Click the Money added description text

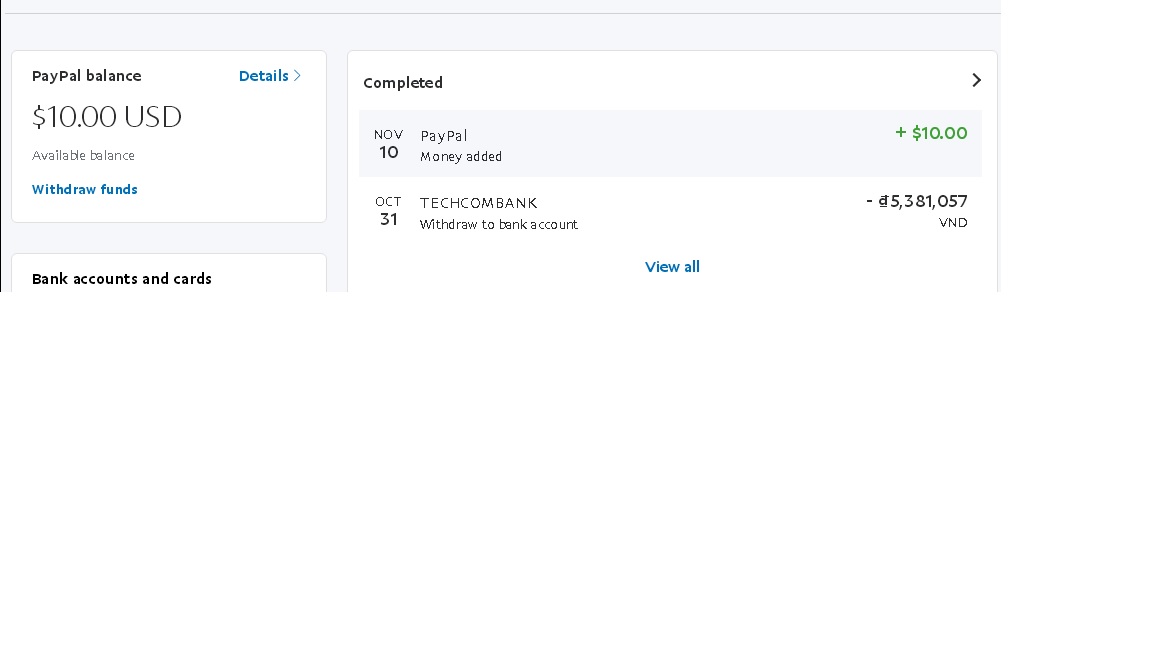(461, 157)
